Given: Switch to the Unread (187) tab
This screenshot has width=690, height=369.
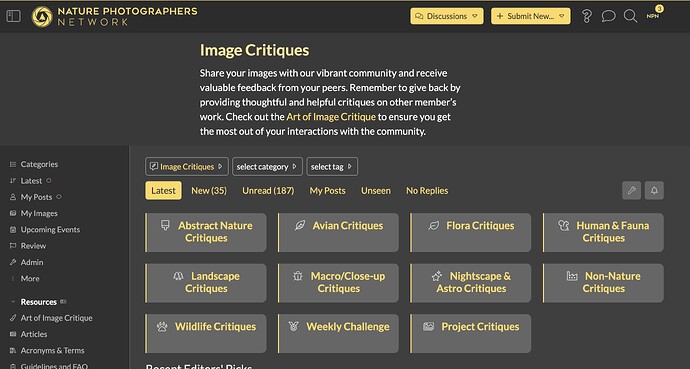Looking at the screenshot, I should pos(268,190).
